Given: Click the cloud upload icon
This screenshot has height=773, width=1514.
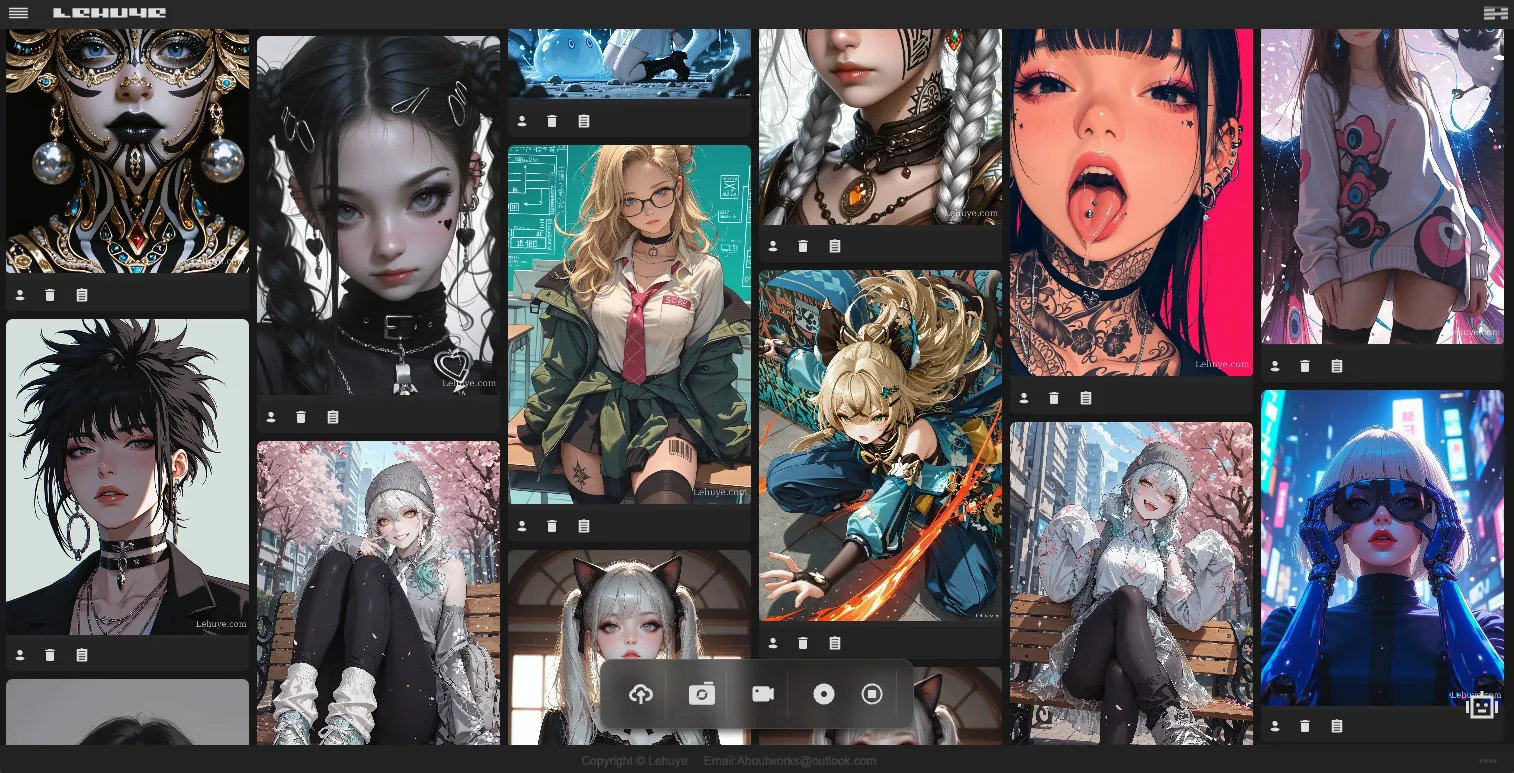Looking at the screenshot, I should [641, 694].
